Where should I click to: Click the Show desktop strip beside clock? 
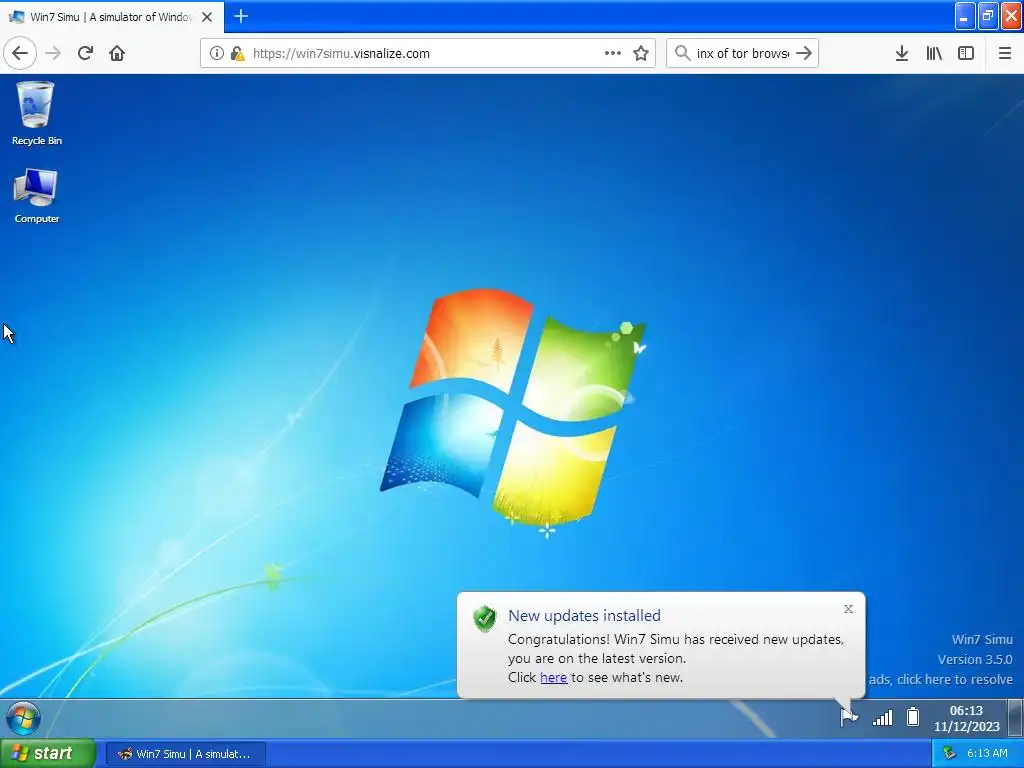point(1016,718)
